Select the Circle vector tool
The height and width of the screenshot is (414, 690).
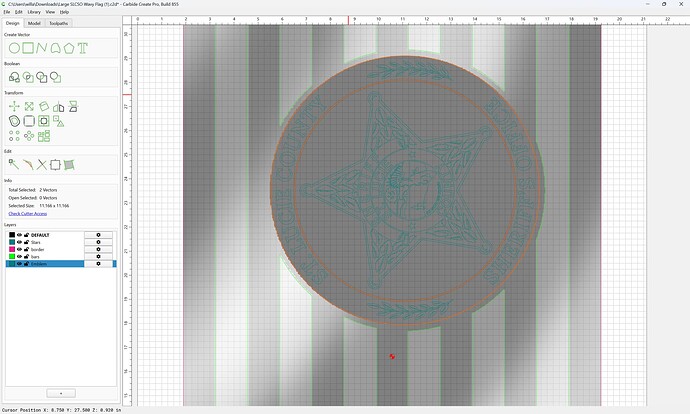(x=14, y=48)
